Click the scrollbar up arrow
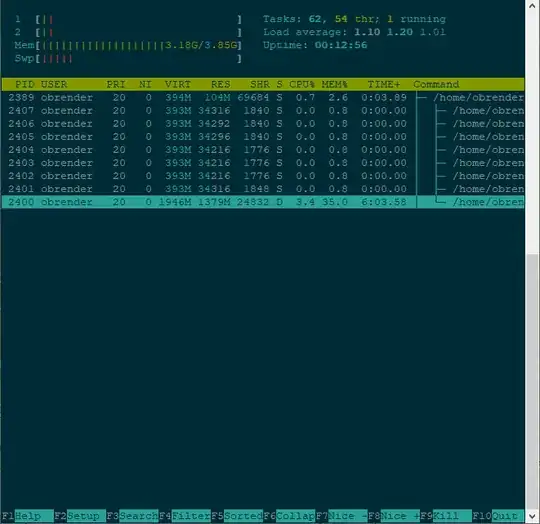The width and height of the screenshot is (540, 524). tap(532, 5)
